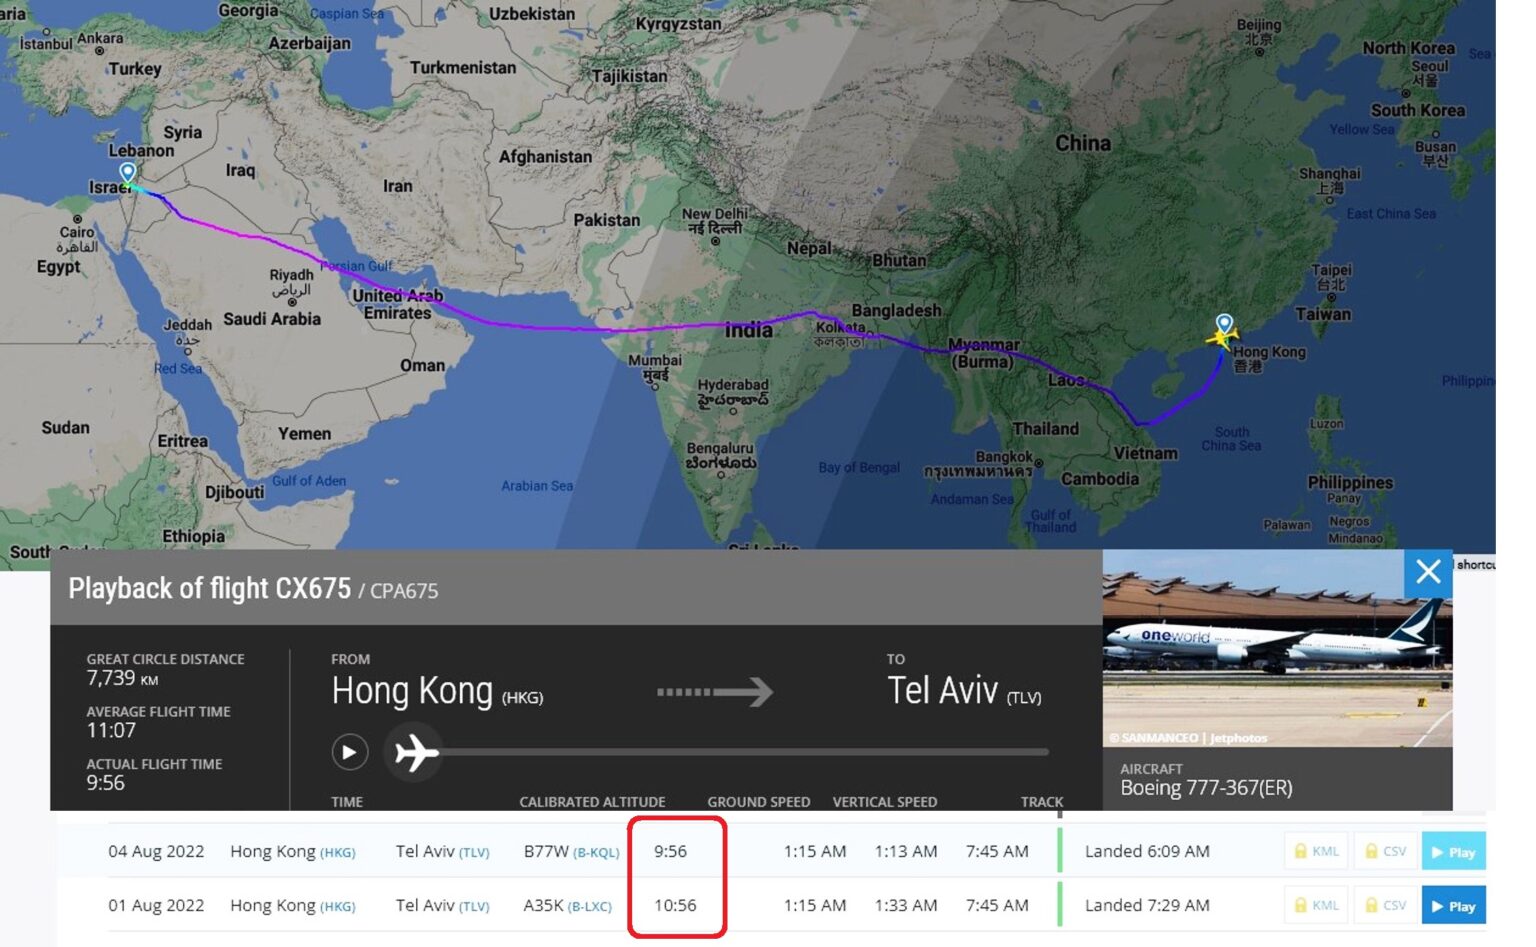Viewport: 1536px width, 947px height.
Task: Open TLV airport link in 01 Aug row
Action: [x=474, y=907]
